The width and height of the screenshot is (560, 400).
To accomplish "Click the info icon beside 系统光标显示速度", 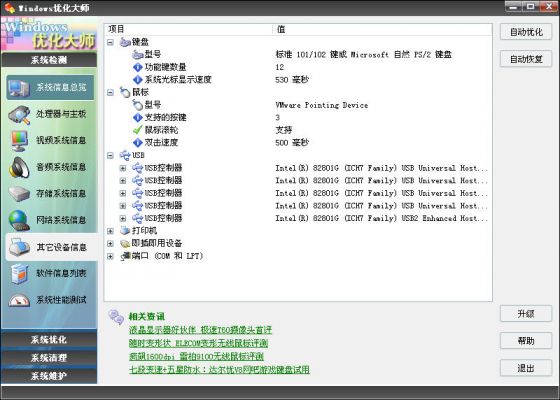I will click(138, 80).
